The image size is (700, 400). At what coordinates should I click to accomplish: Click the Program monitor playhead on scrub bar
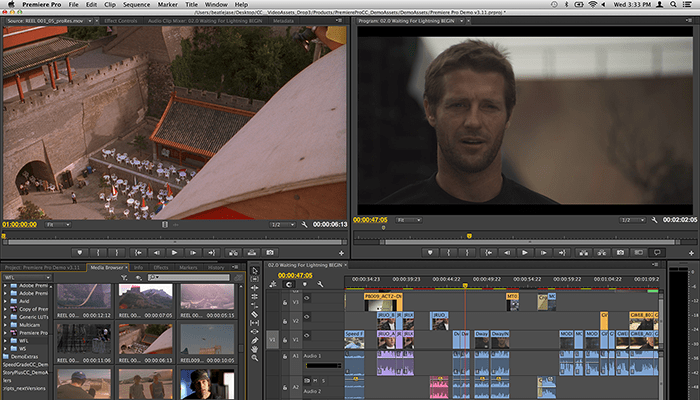pos(469,235)
